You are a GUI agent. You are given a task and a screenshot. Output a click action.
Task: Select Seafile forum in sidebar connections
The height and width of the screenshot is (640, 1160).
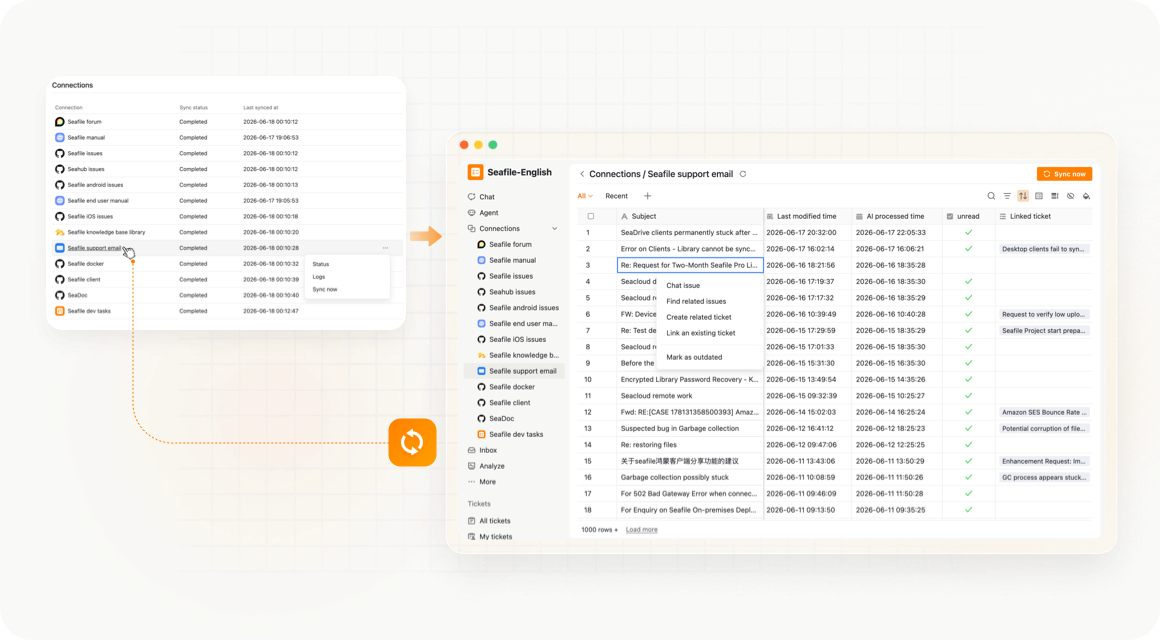(510, 244)
